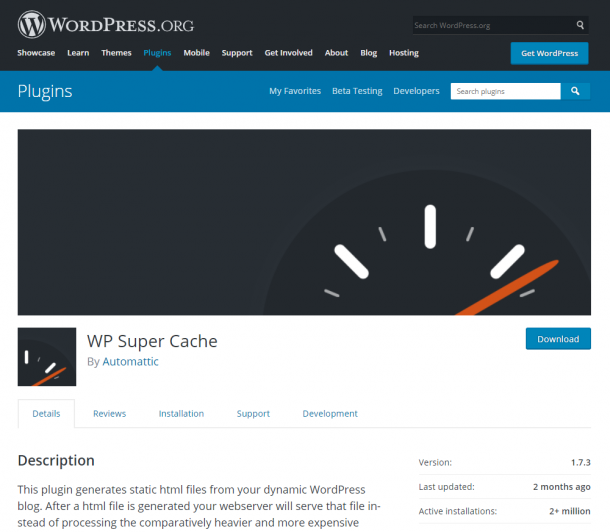610x532 pixels.
Task: Click the '2 months ago' value
Action: (x=562, y=487)
